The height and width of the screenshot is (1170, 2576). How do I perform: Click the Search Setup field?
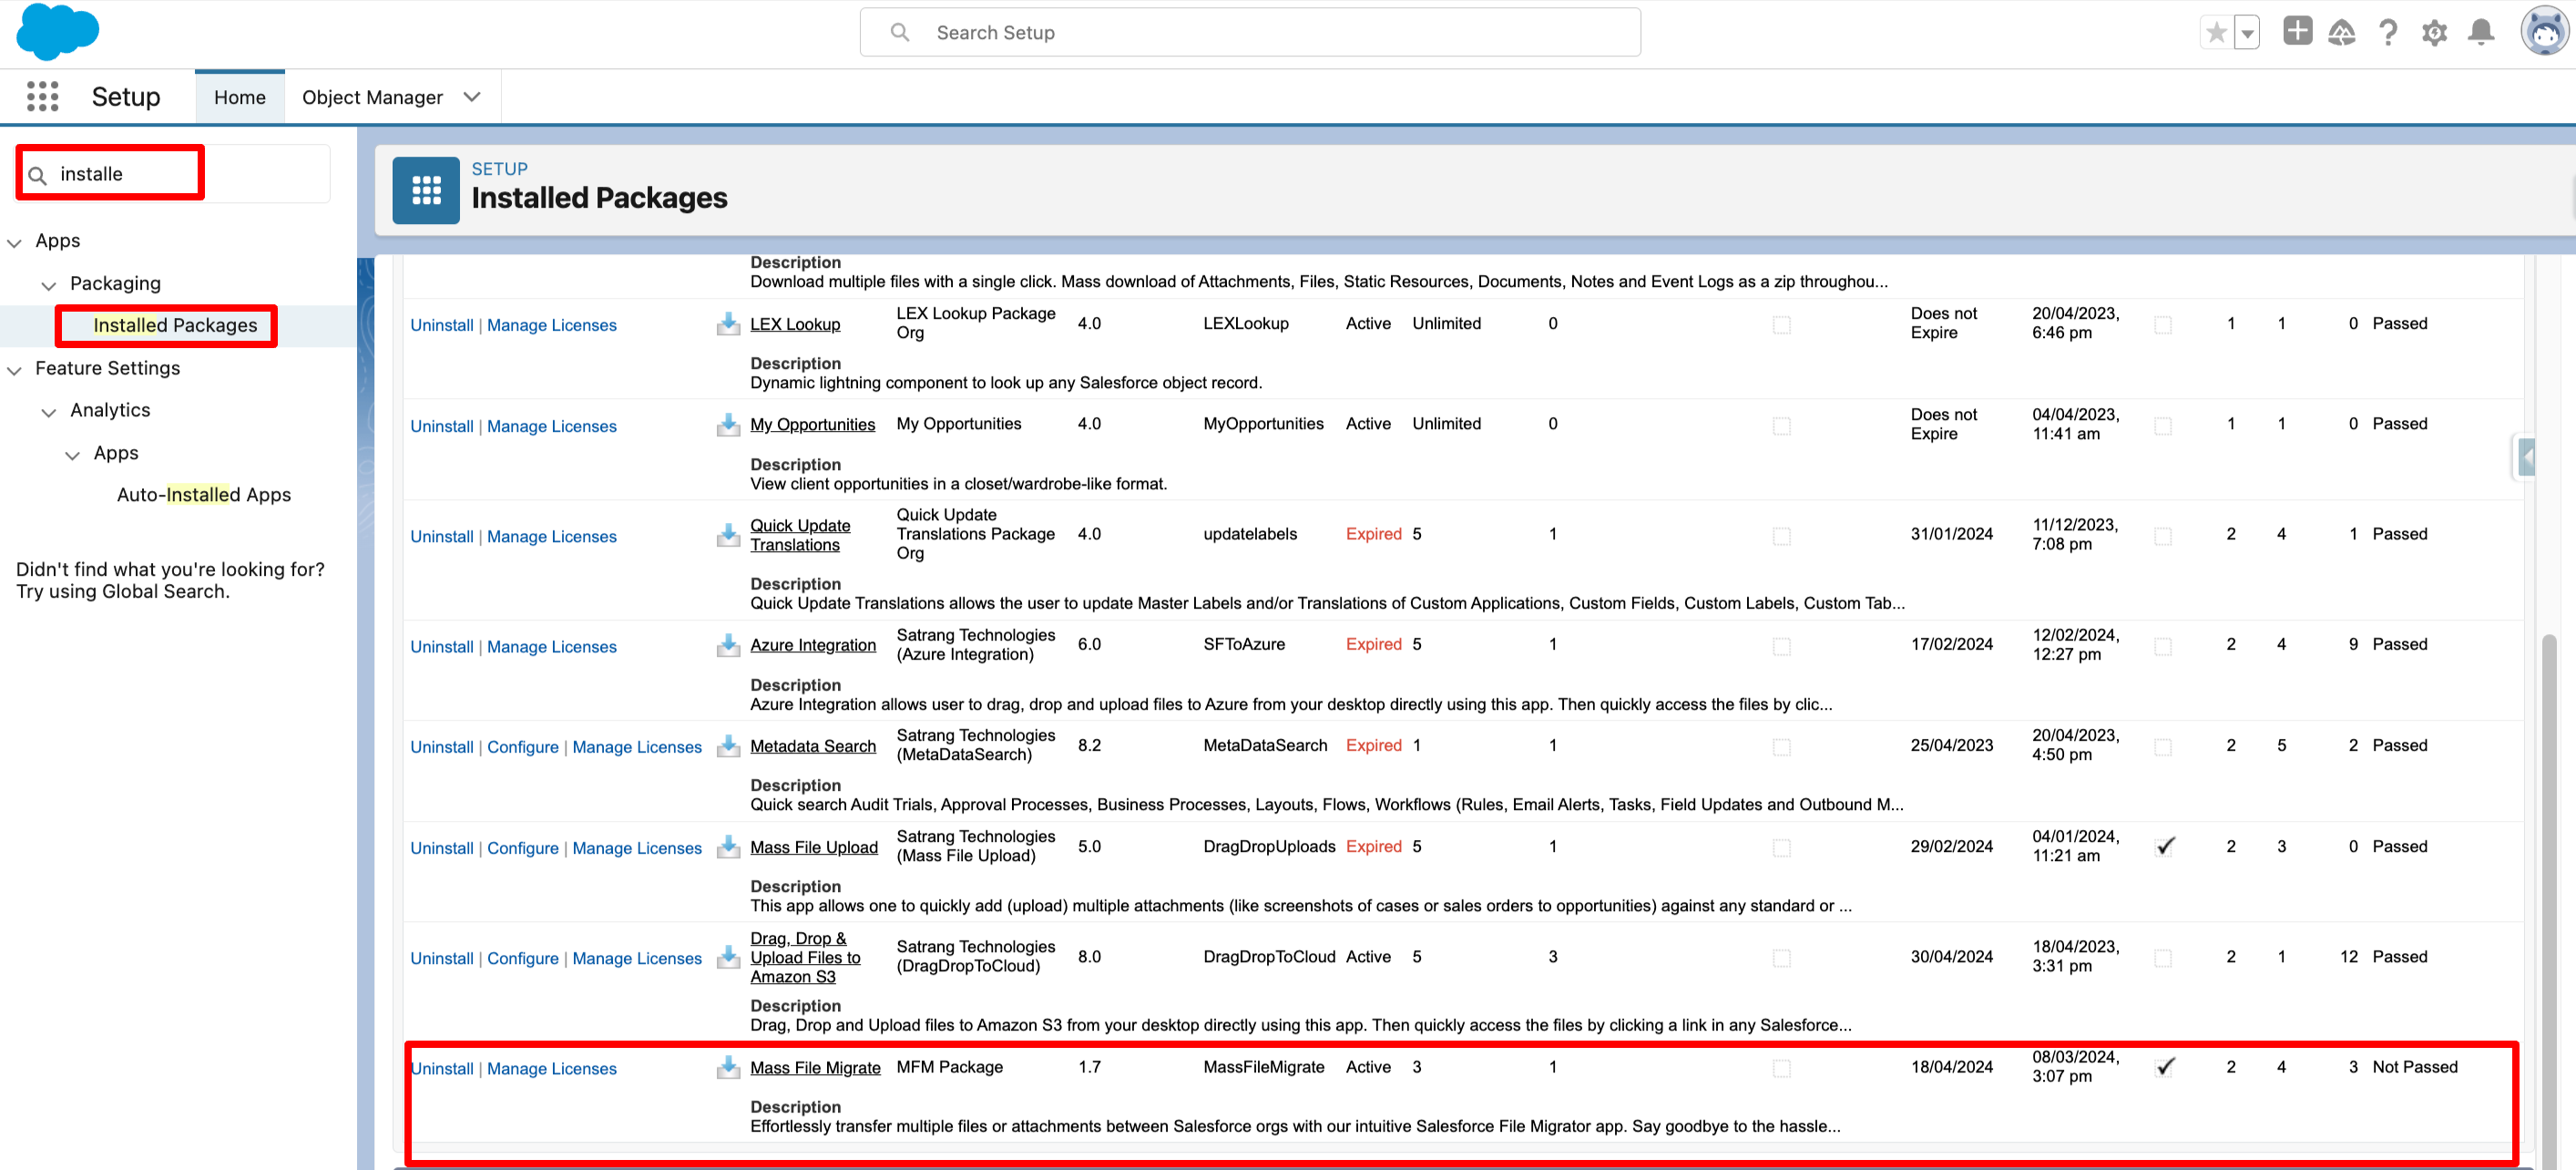click(1250, 33)
